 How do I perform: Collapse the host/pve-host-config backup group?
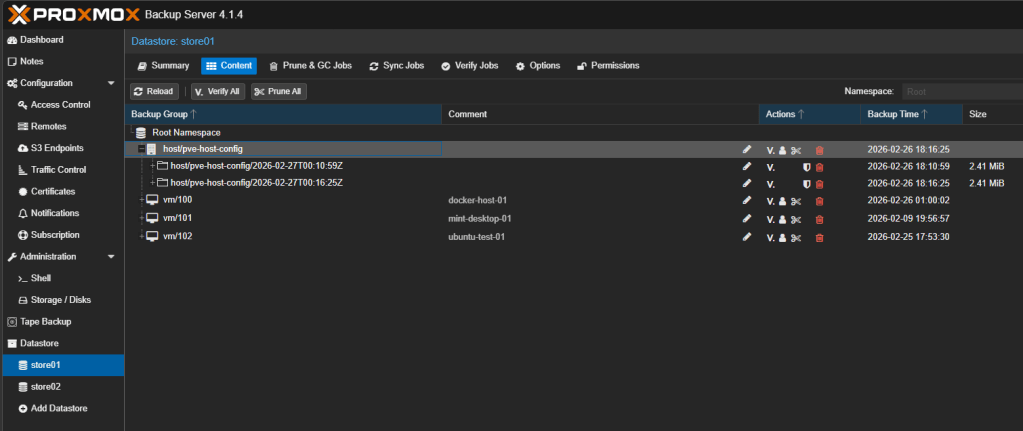click(x=141, y=150)
